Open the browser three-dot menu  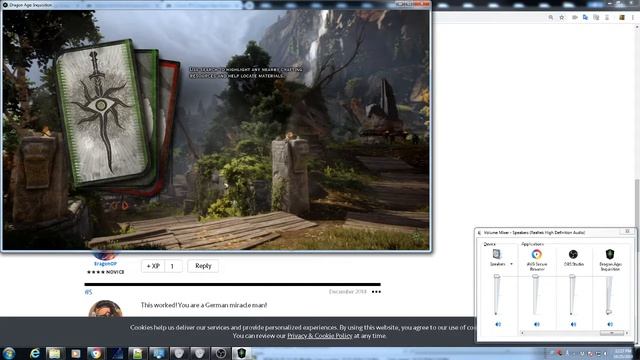(x=633, y=17)
